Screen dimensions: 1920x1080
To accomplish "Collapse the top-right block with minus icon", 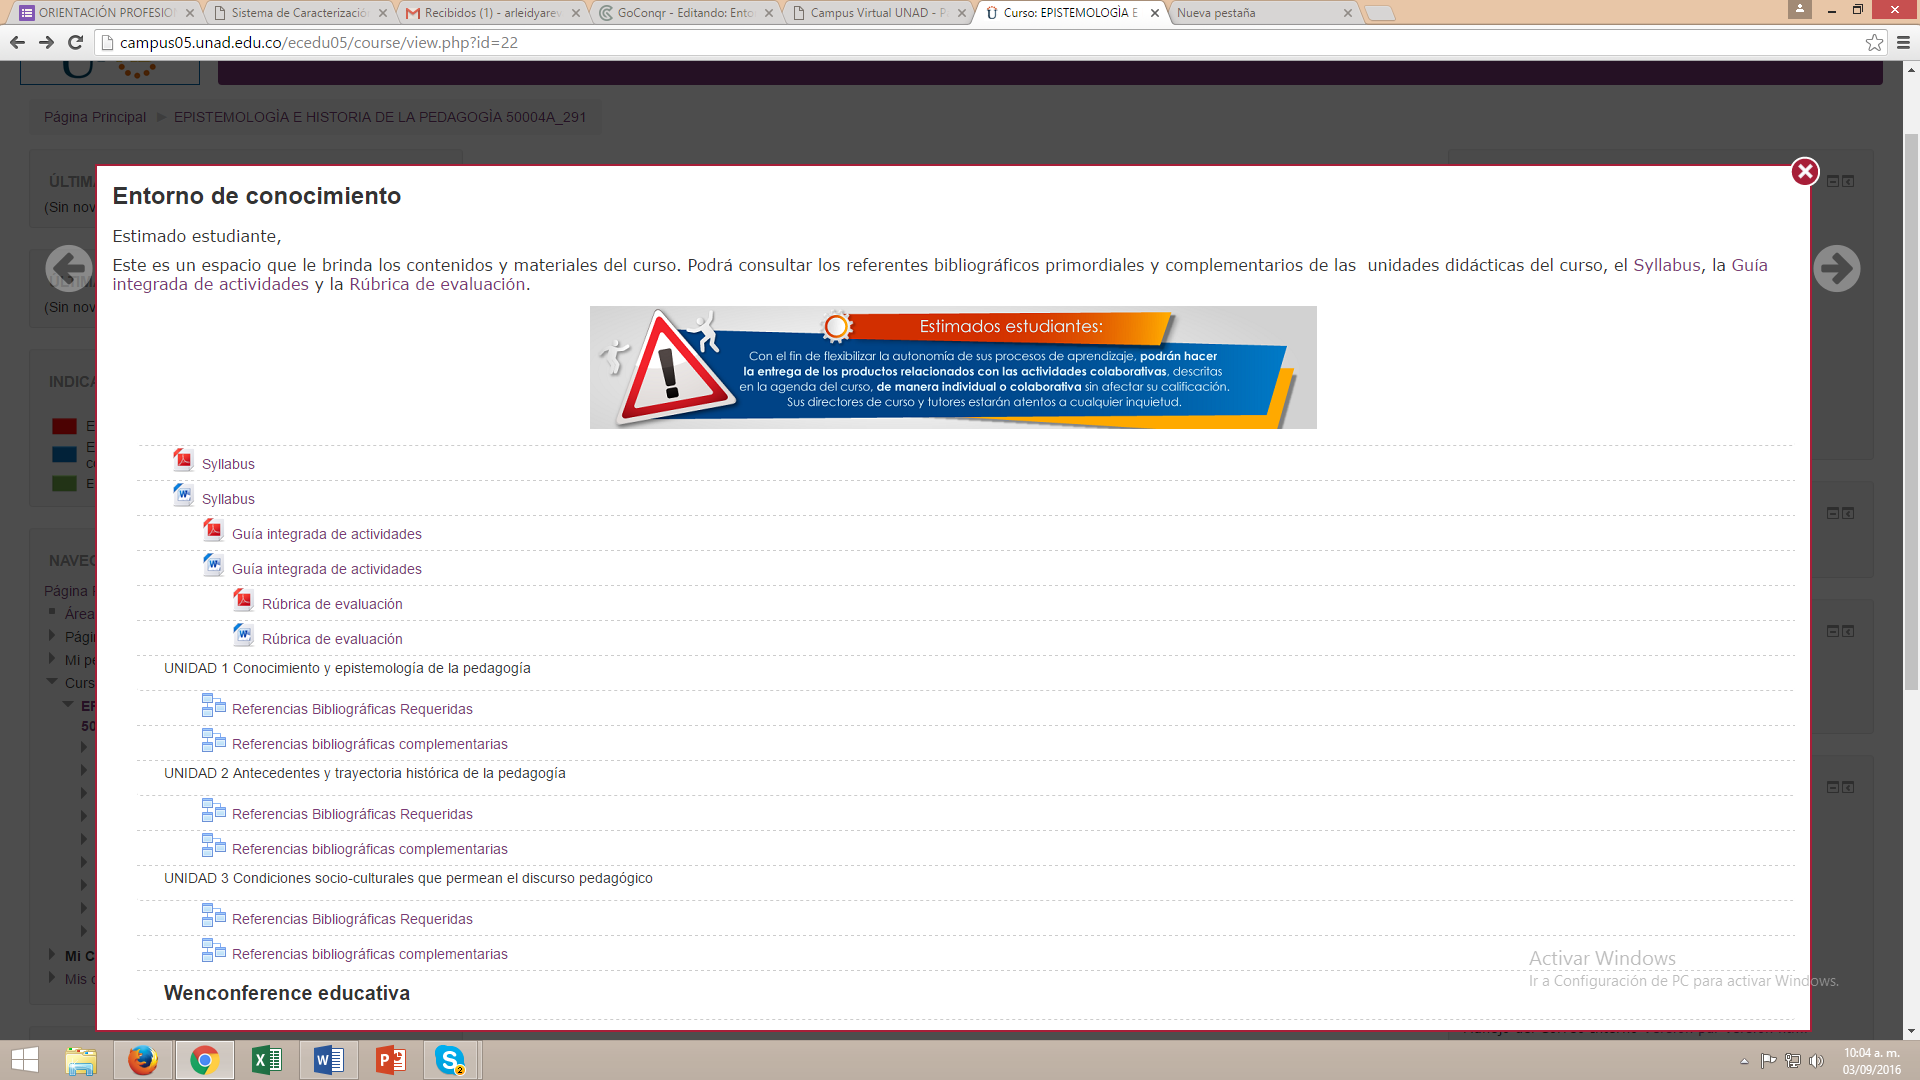I will tap(1832, 181).
